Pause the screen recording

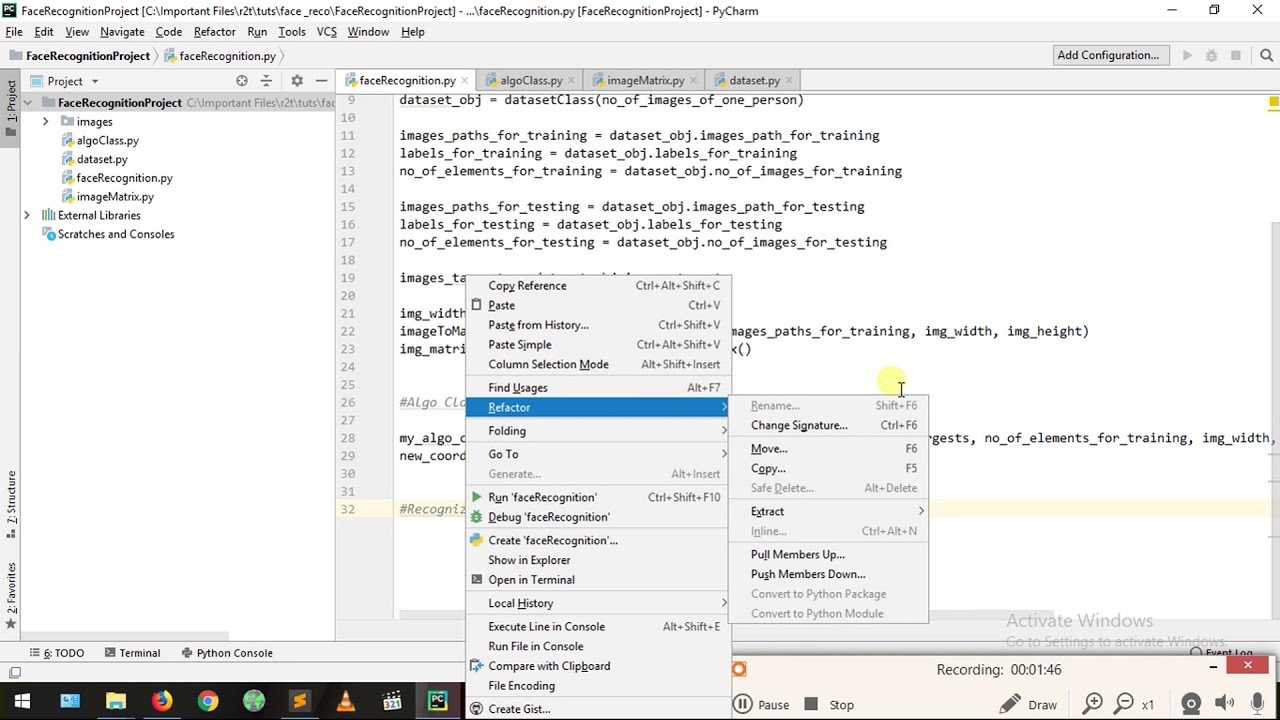[x=761, y=705]
